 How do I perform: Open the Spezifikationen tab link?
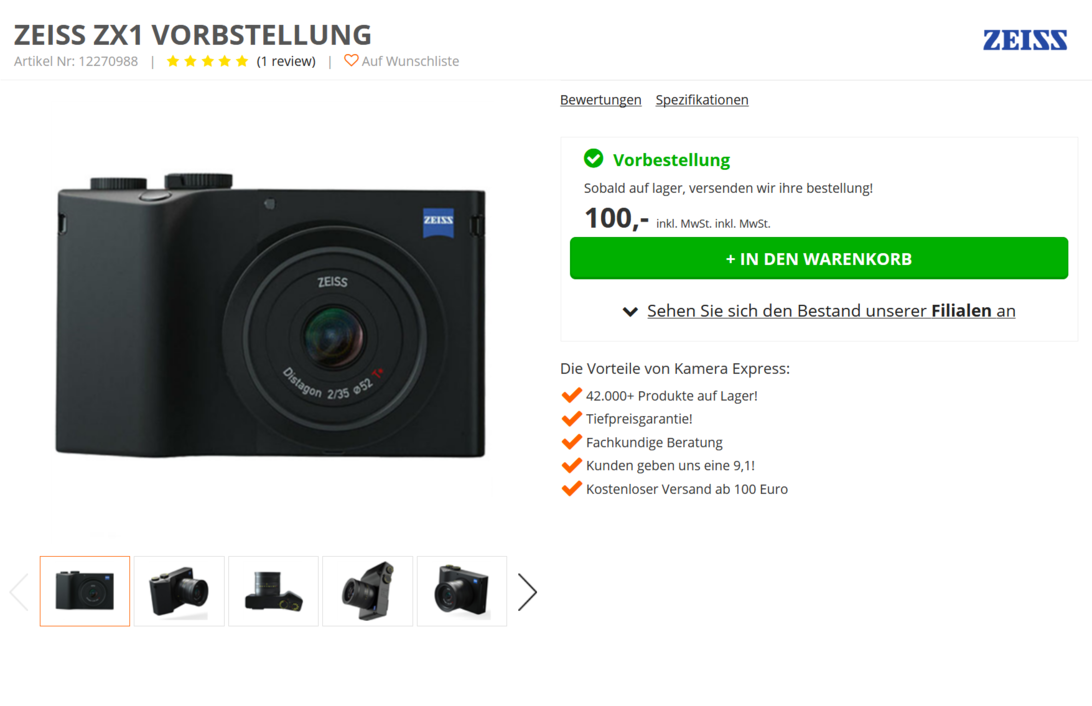[x=702, y=100]
